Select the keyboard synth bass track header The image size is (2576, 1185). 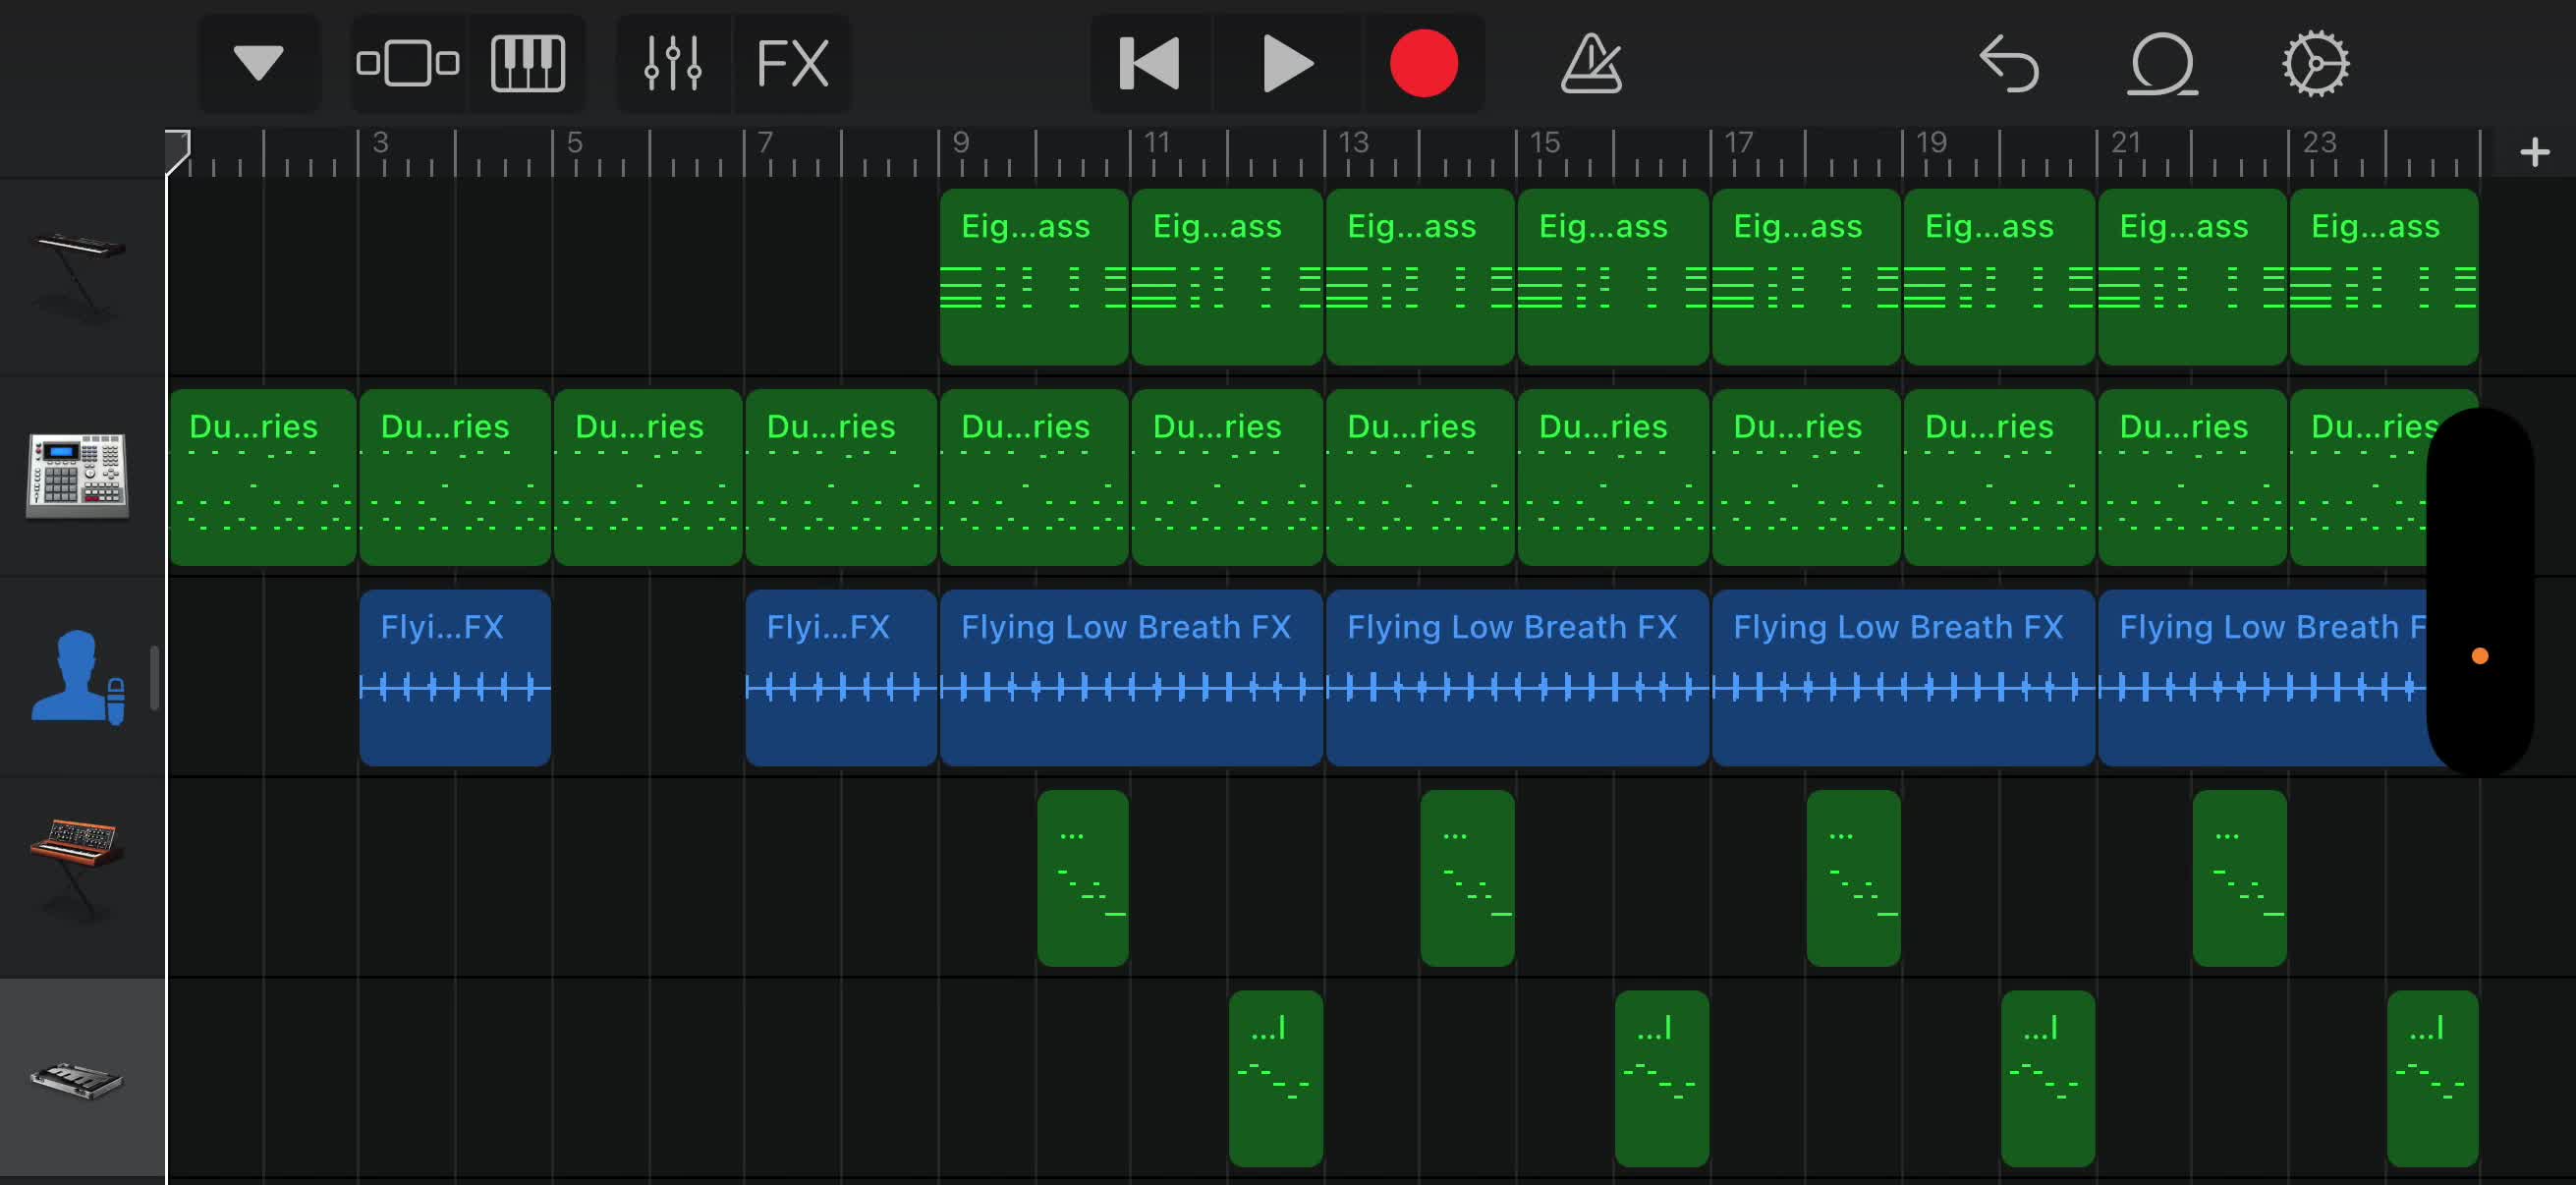82,277
